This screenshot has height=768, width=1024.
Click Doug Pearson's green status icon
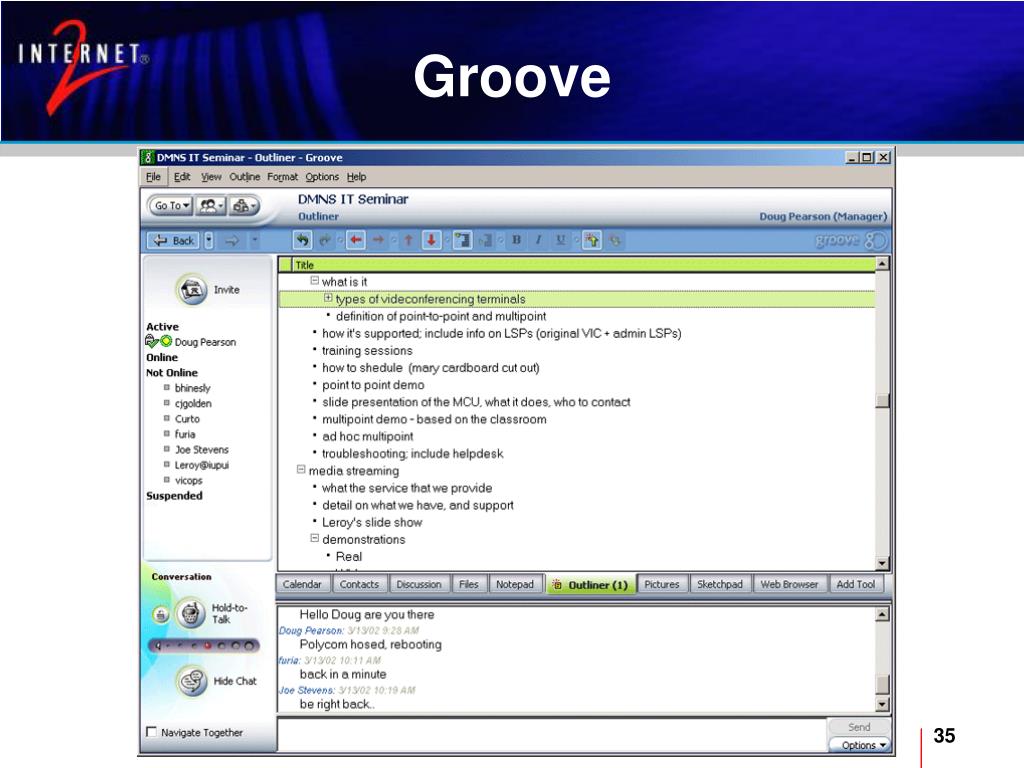click(166, 341)
